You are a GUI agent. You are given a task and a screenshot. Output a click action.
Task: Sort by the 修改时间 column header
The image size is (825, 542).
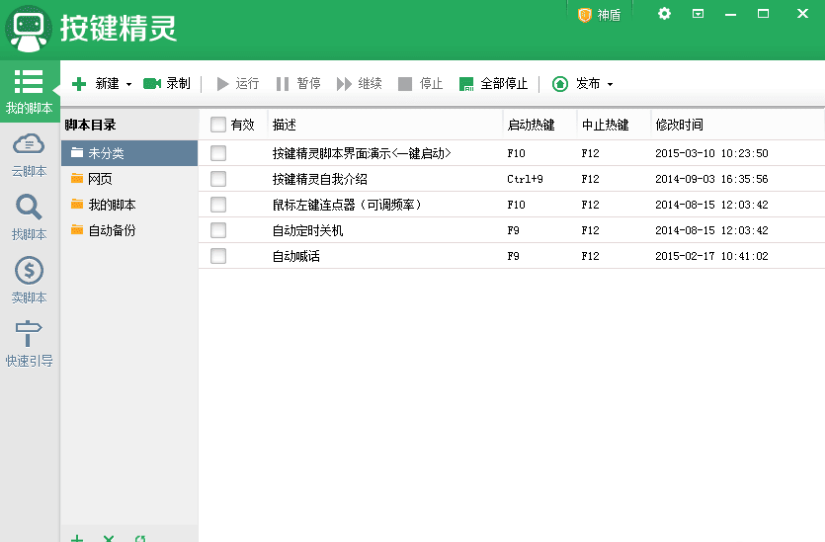(679, 125)
